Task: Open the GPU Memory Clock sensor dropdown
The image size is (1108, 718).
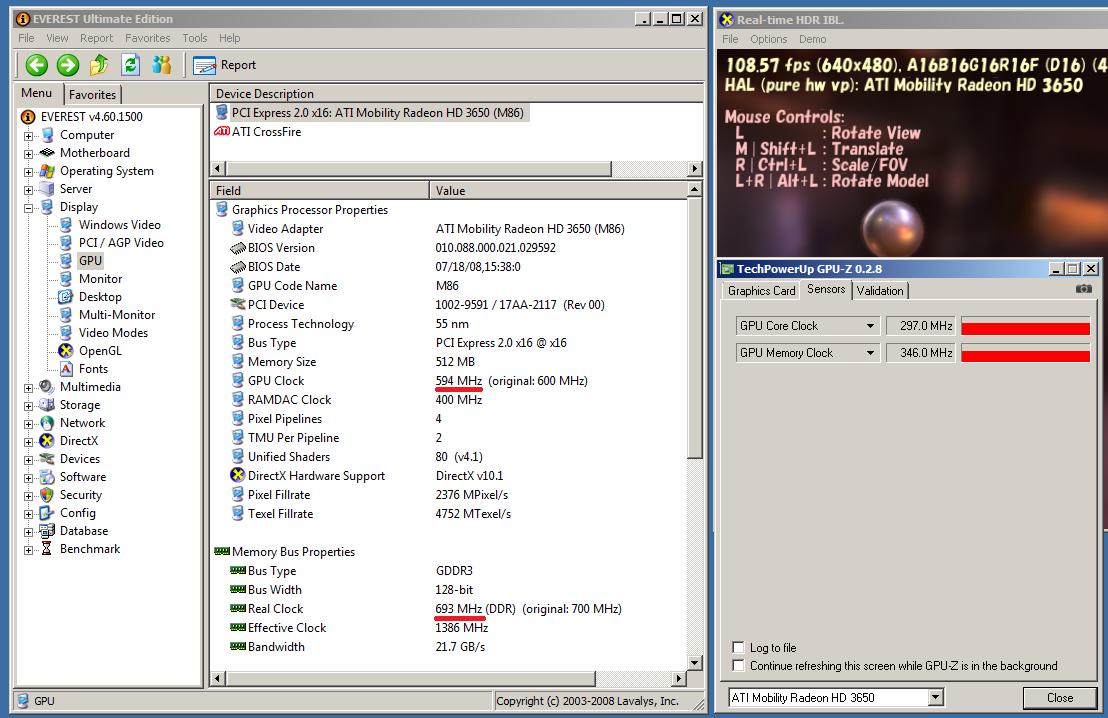Action: 870,353
